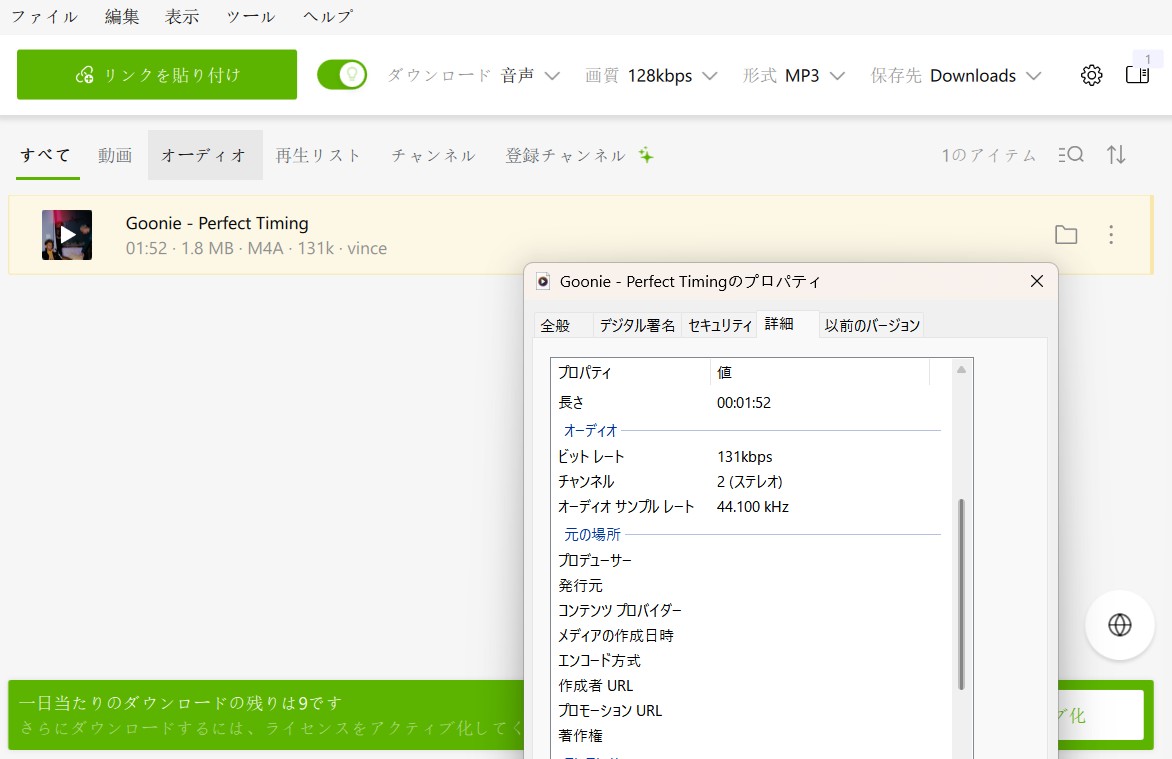Select the 動画 tab
Image resolution: width=1172 pixels, height=759 pixels.
coord(115,155)
